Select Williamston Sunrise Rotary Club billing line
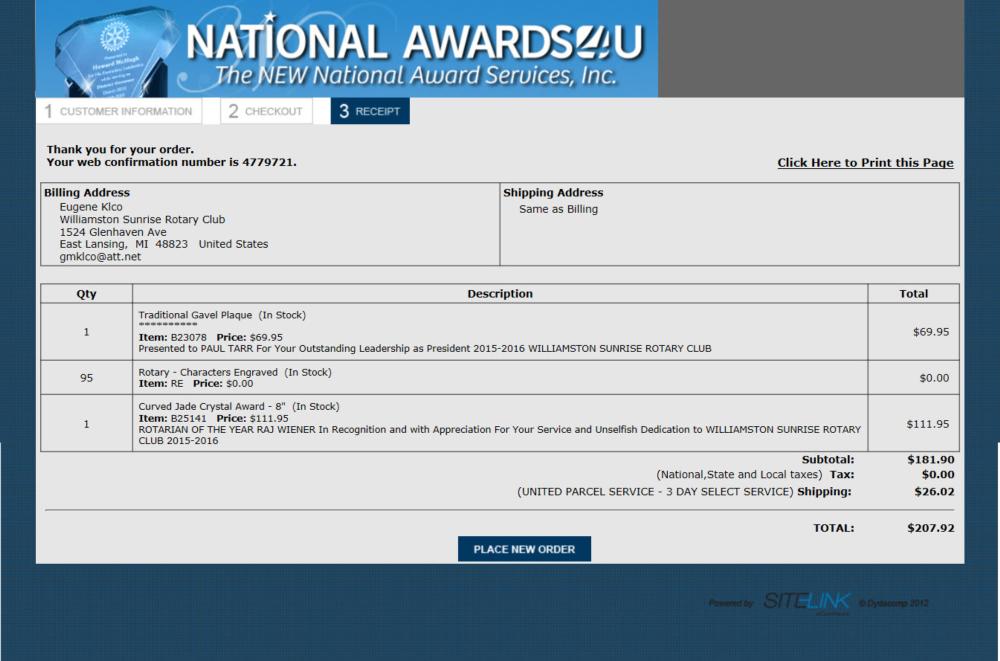The image size is (1000, 661). click(142, 219)
